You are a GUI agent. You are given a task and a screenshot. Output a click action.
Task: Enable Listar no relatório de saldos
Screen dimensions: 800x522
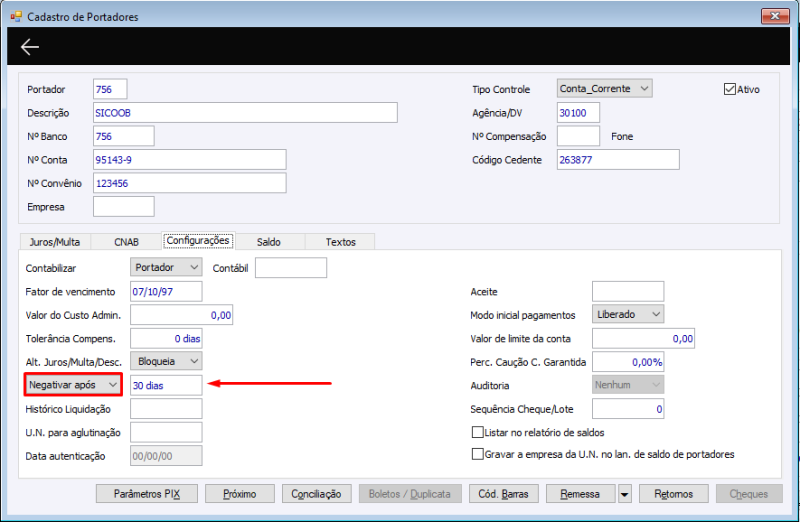tap(478, 432)
